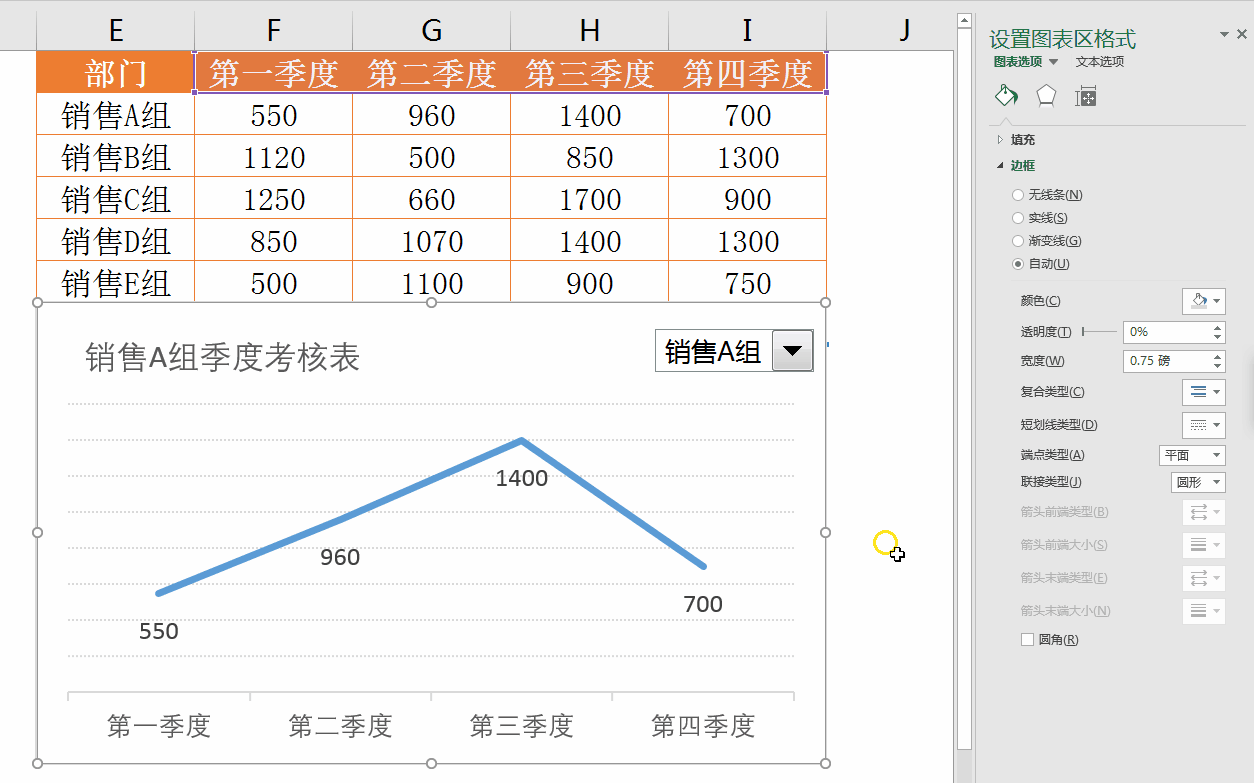Toggle the 圆角 checkbox
The height and width of the screenshot is (783, 1254).
[1027, 640]
